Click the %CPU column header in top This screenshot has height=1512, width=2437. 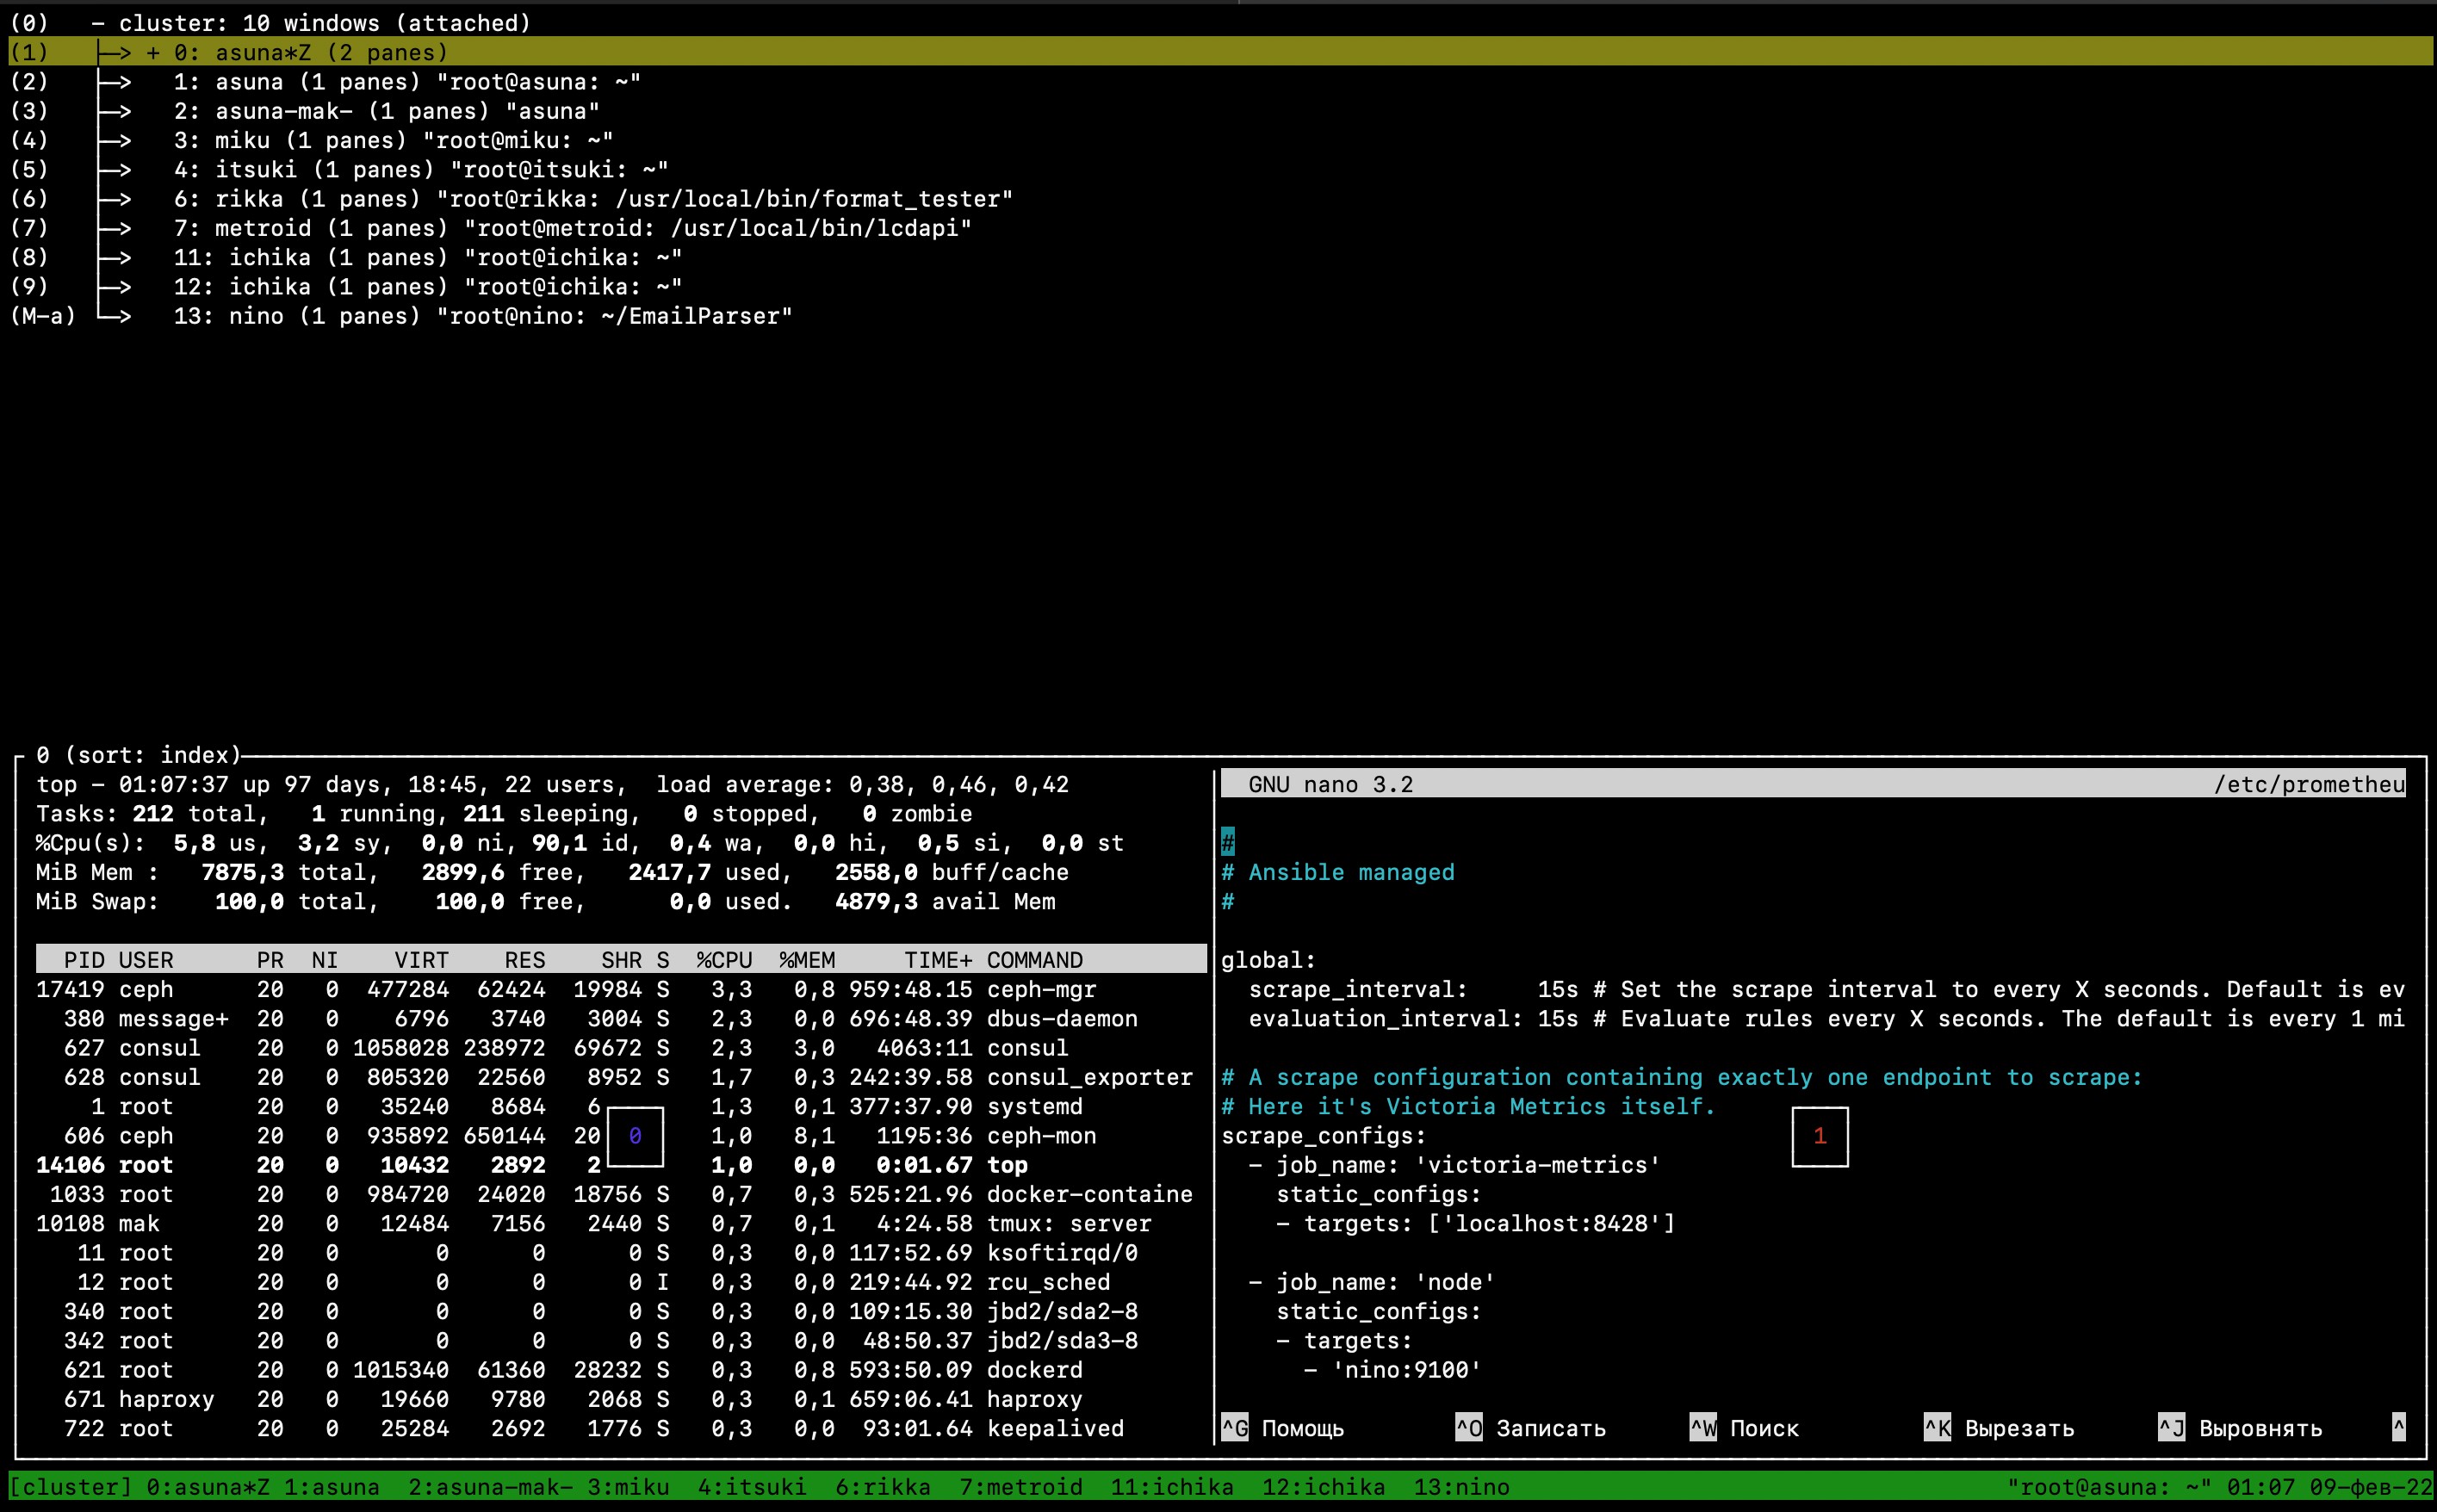724,960
